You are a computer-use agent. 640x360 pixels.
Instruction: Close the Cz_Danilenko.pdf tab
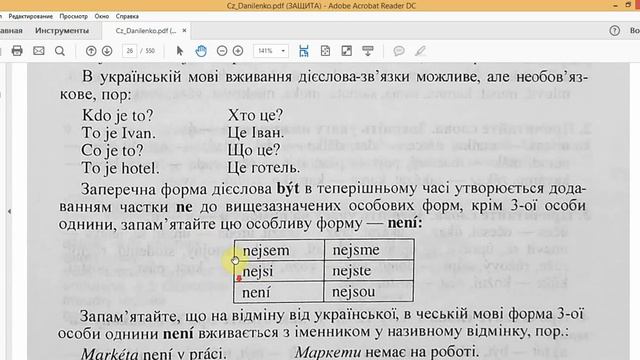click(184, 31)
